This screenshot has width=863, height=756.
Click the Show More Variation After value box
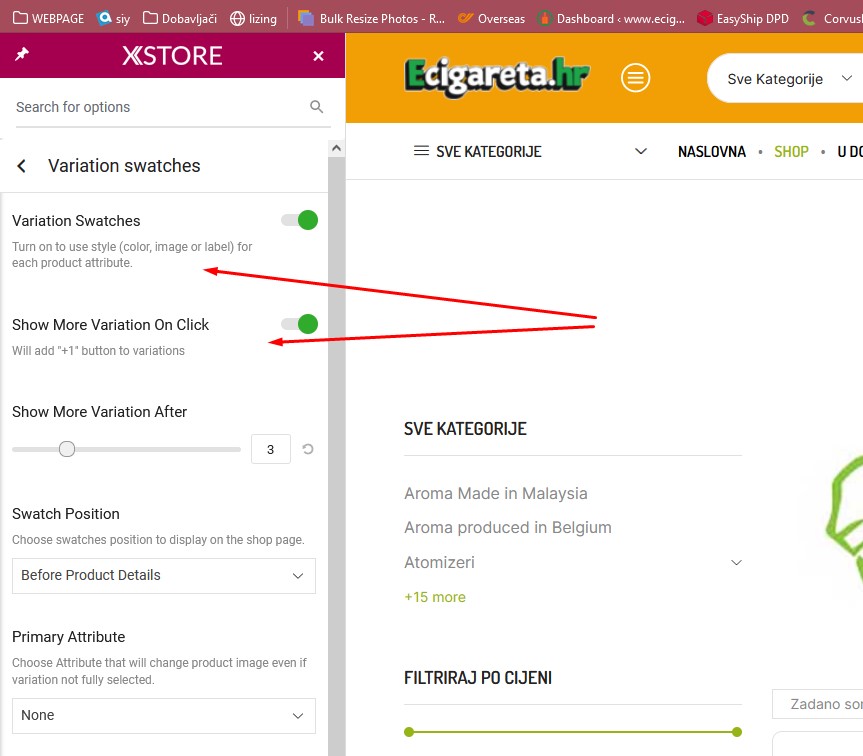[271, 449]
